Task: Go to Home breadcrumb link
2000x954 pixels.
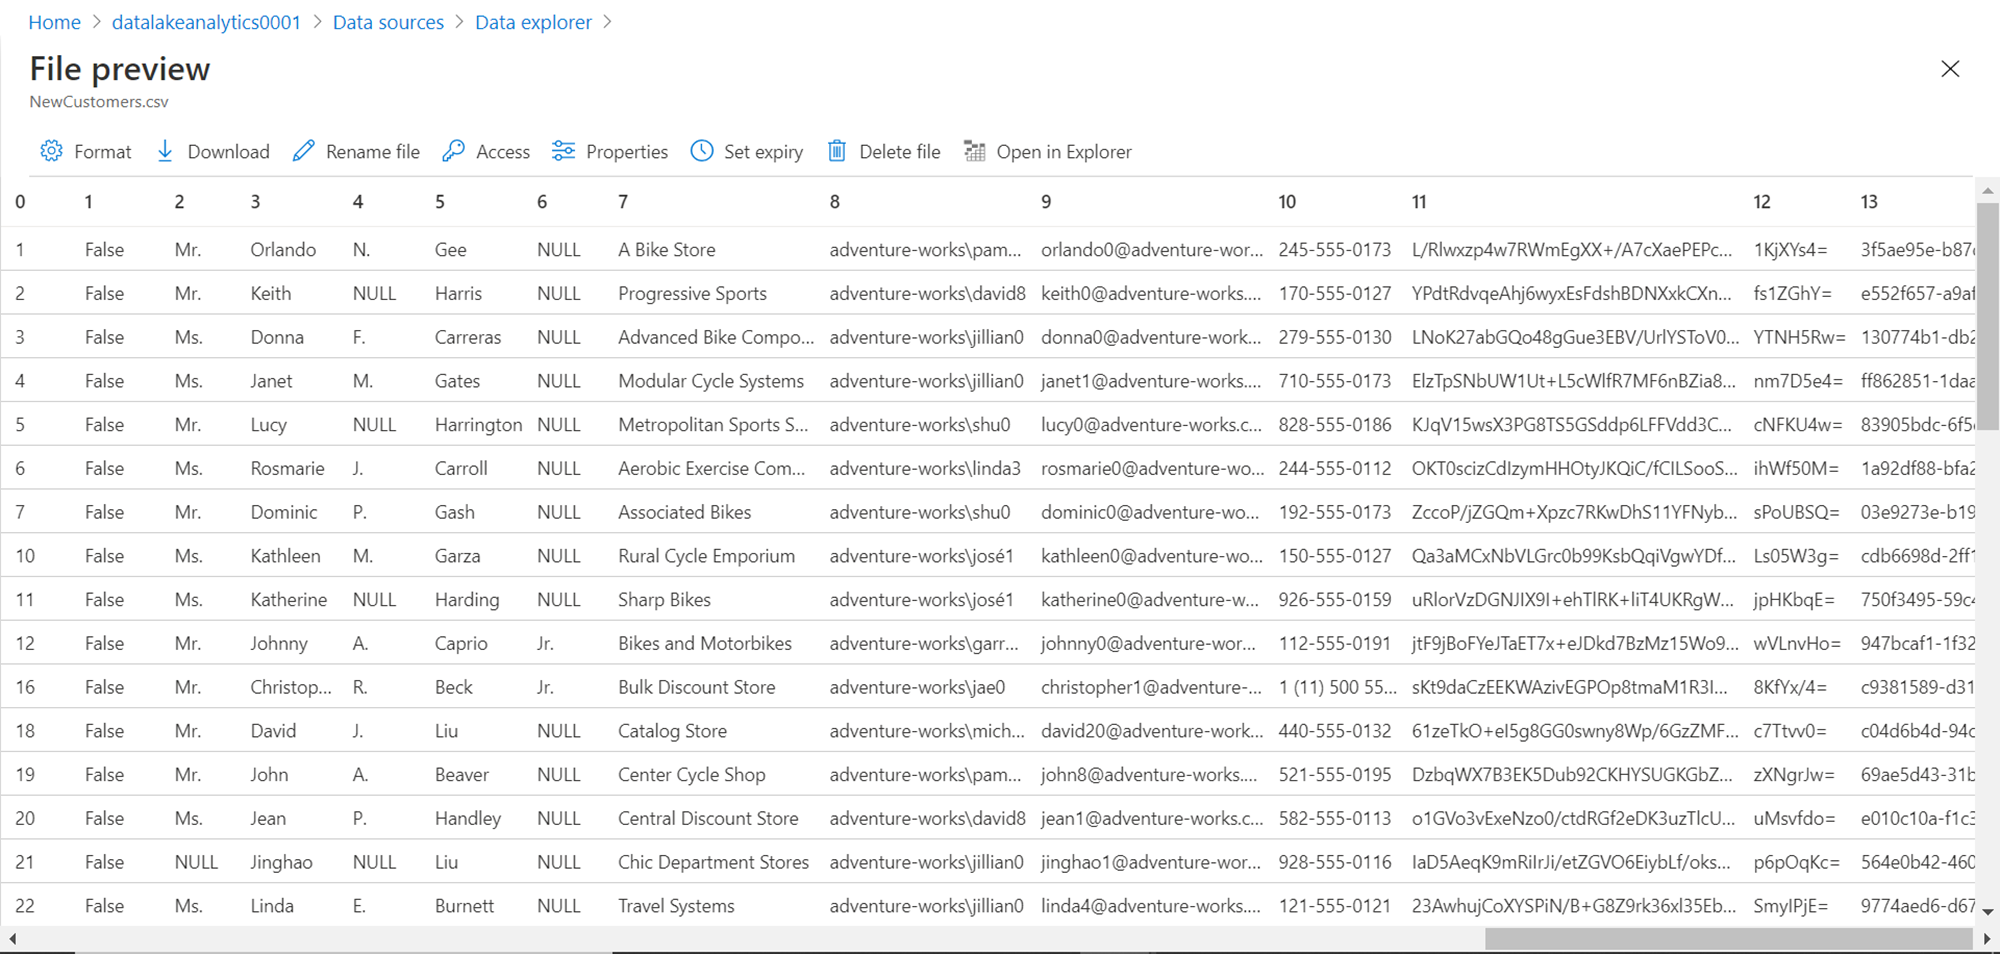Action: point(54,22)
